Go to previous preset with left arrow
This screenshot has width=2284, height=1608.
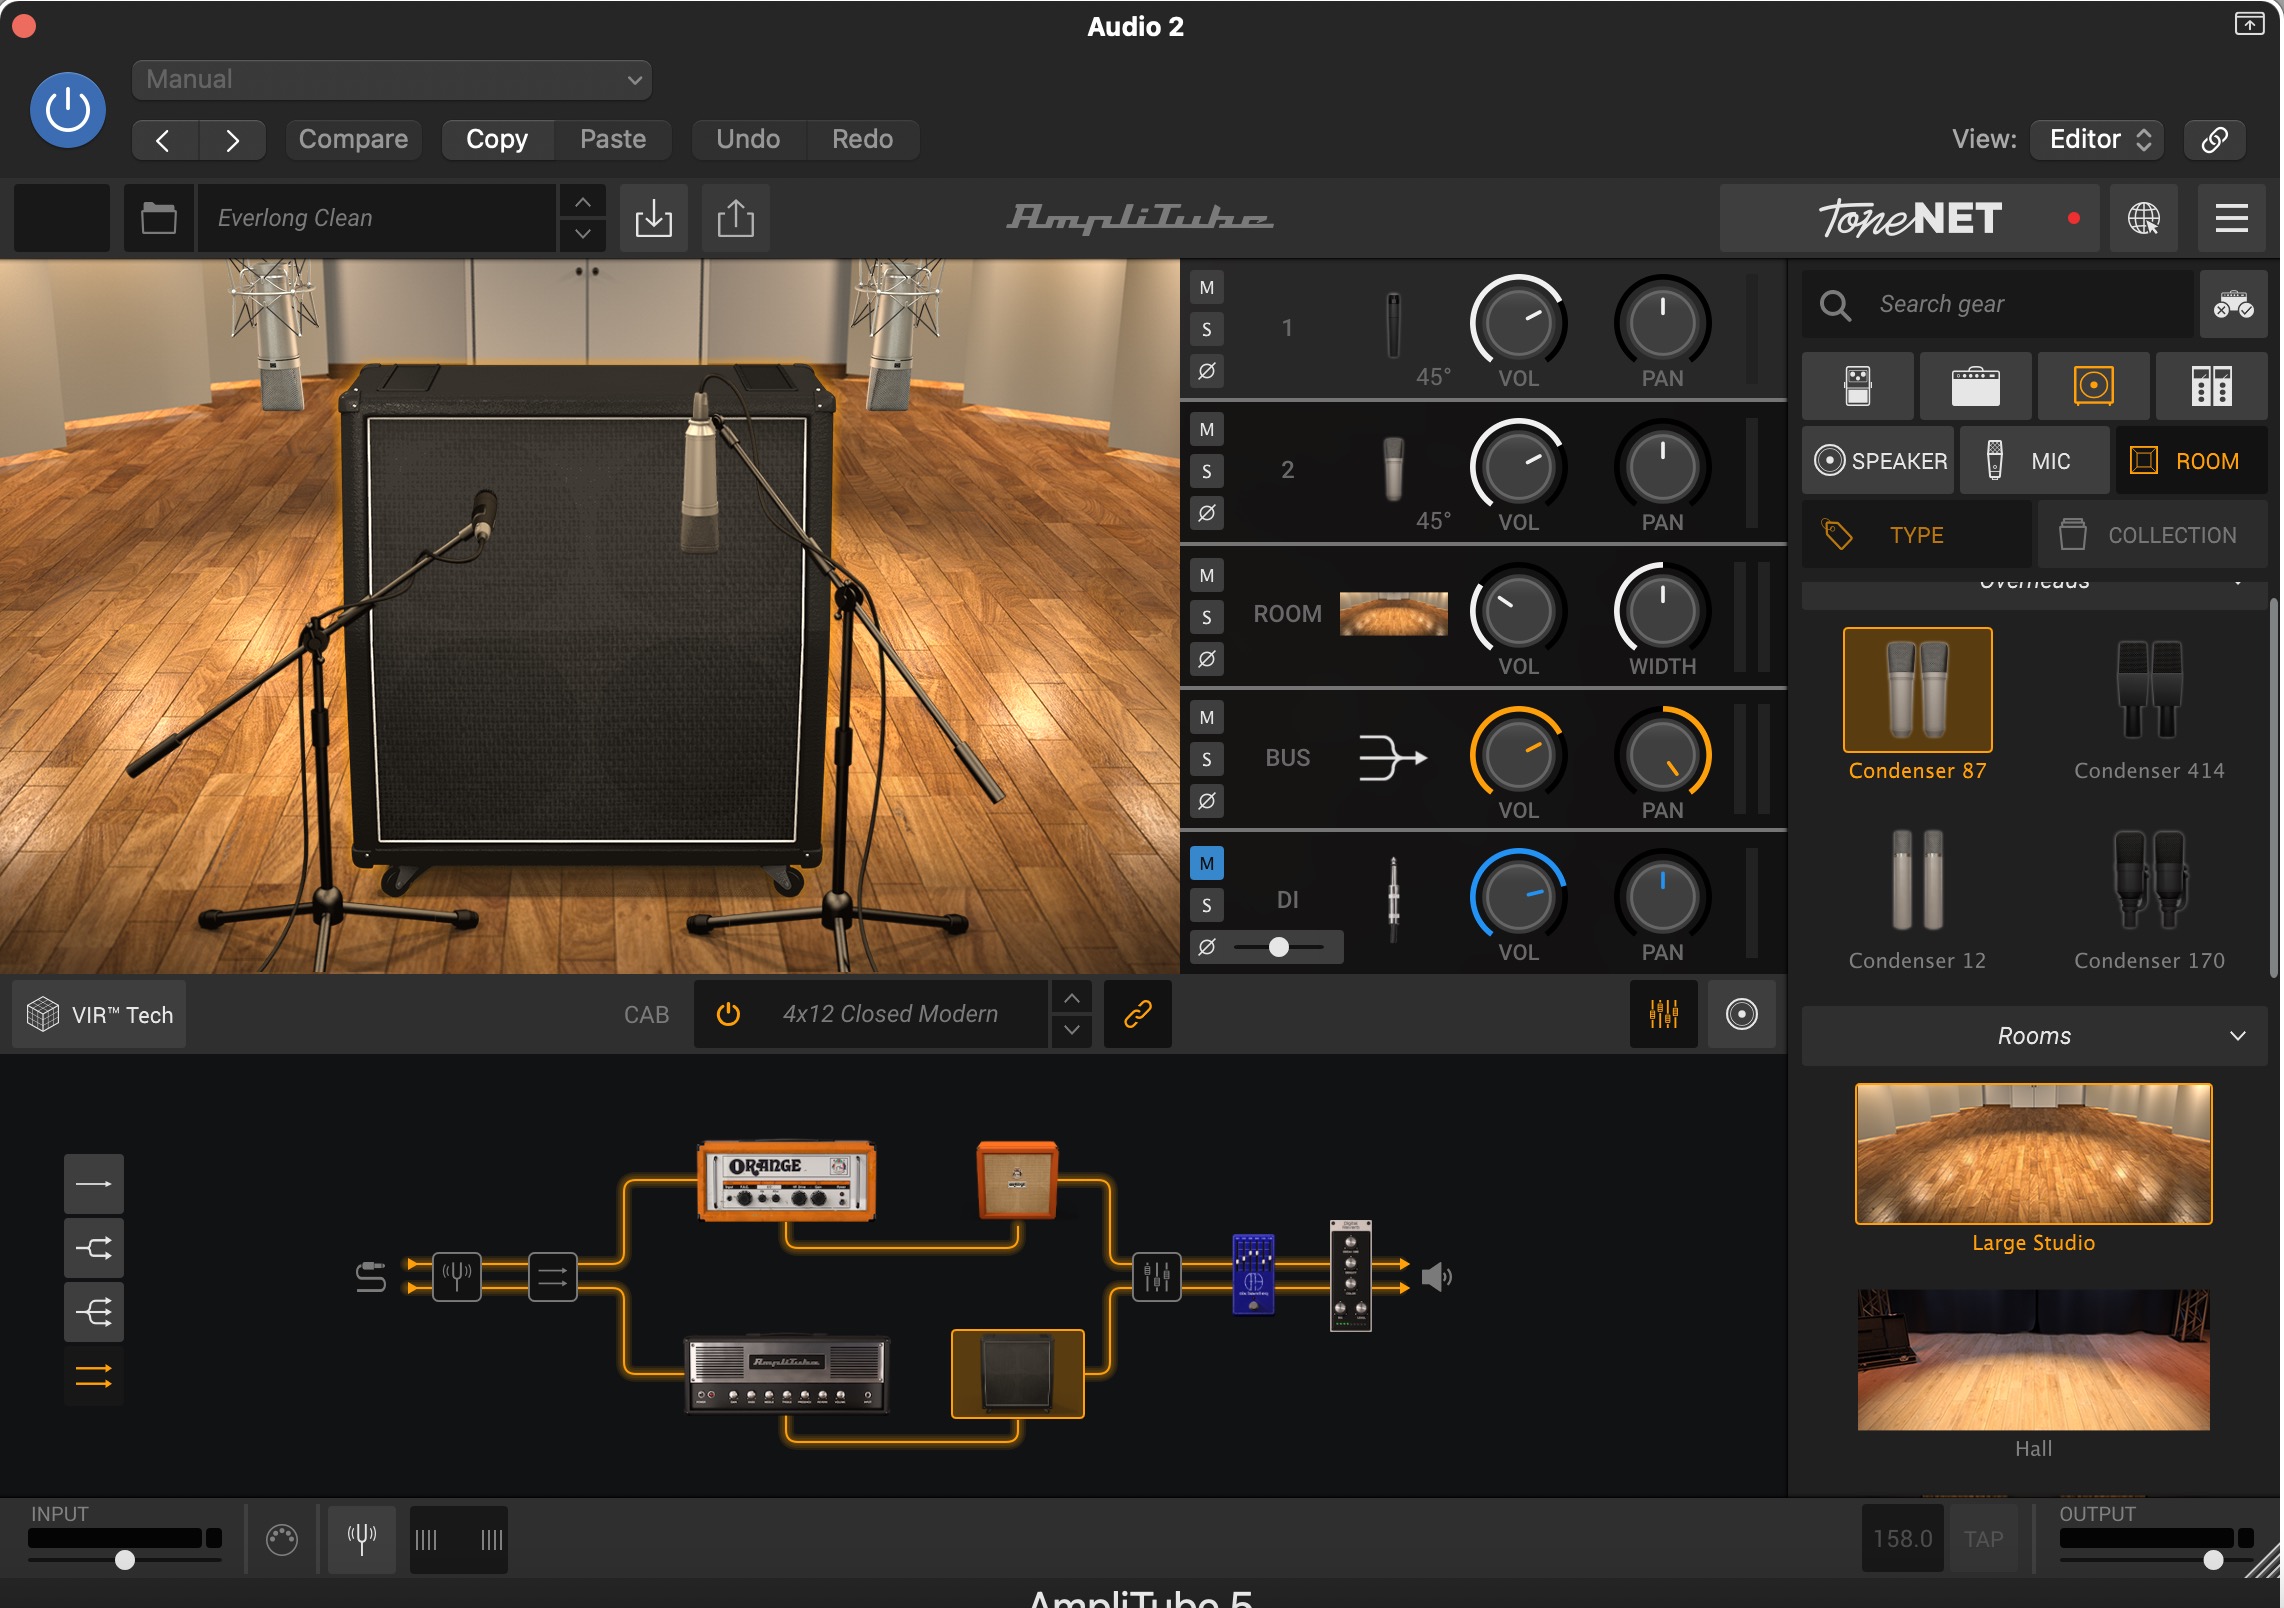click(164, 139)
